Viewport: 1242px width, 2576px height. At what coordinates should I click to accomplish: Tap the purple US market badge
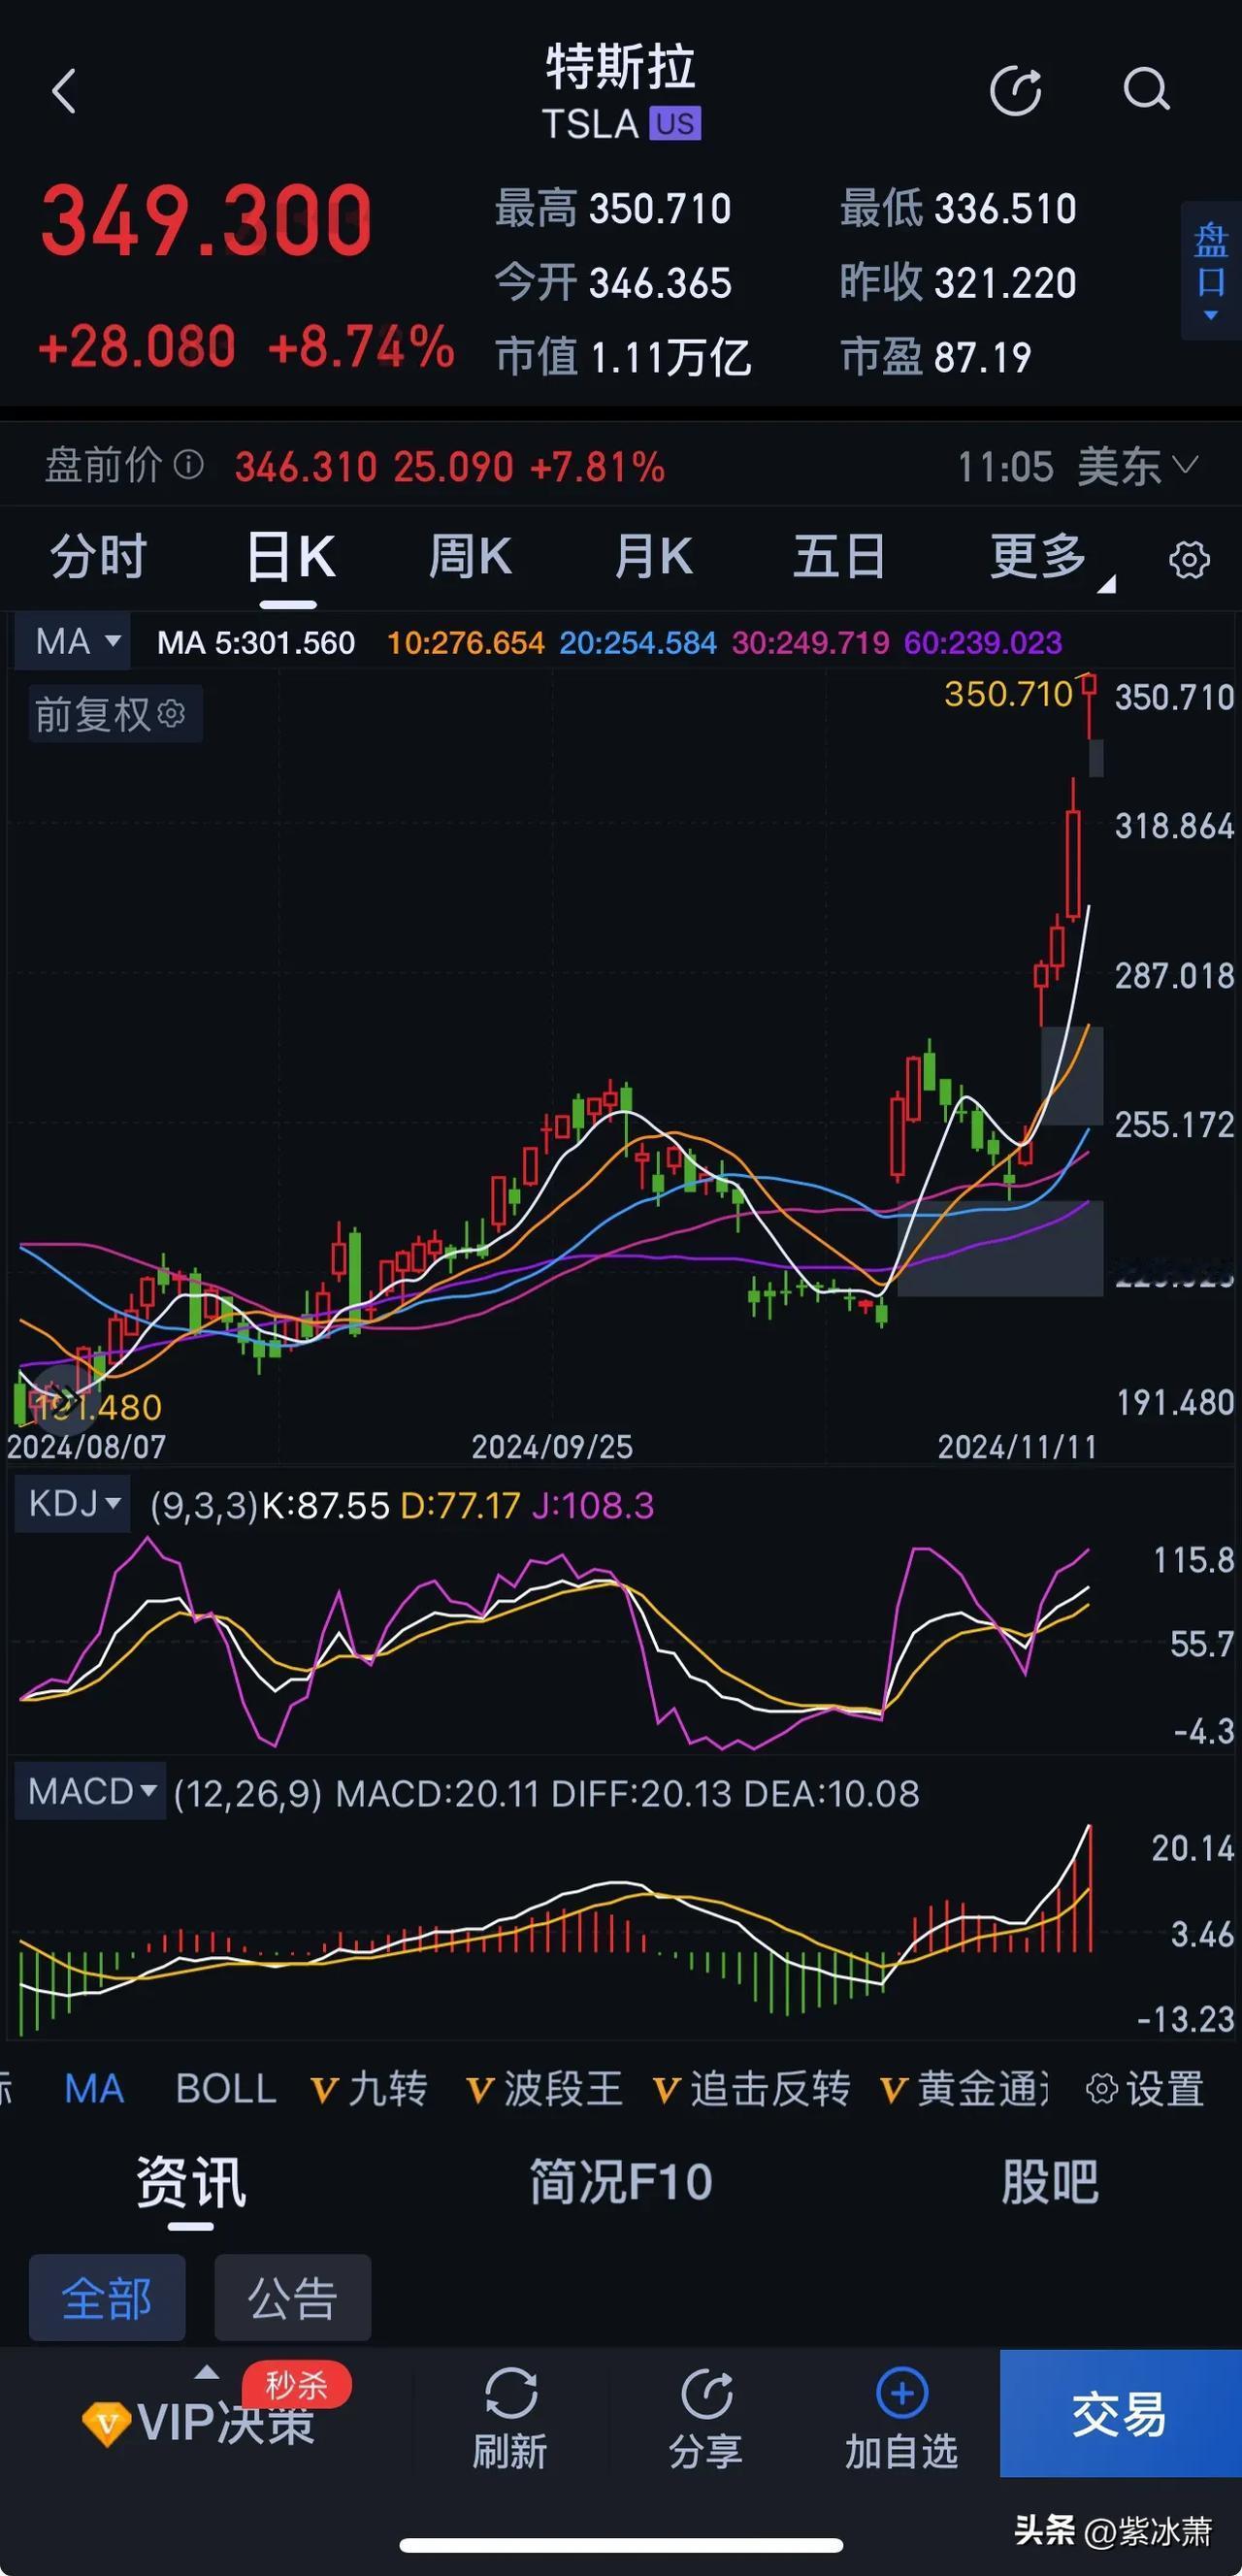[675, 124]
